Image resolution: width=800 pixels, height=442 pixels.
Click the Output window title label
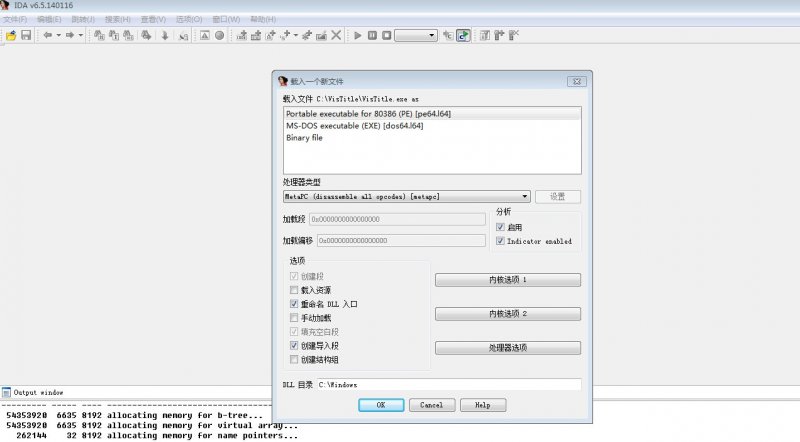pos(38,392)
